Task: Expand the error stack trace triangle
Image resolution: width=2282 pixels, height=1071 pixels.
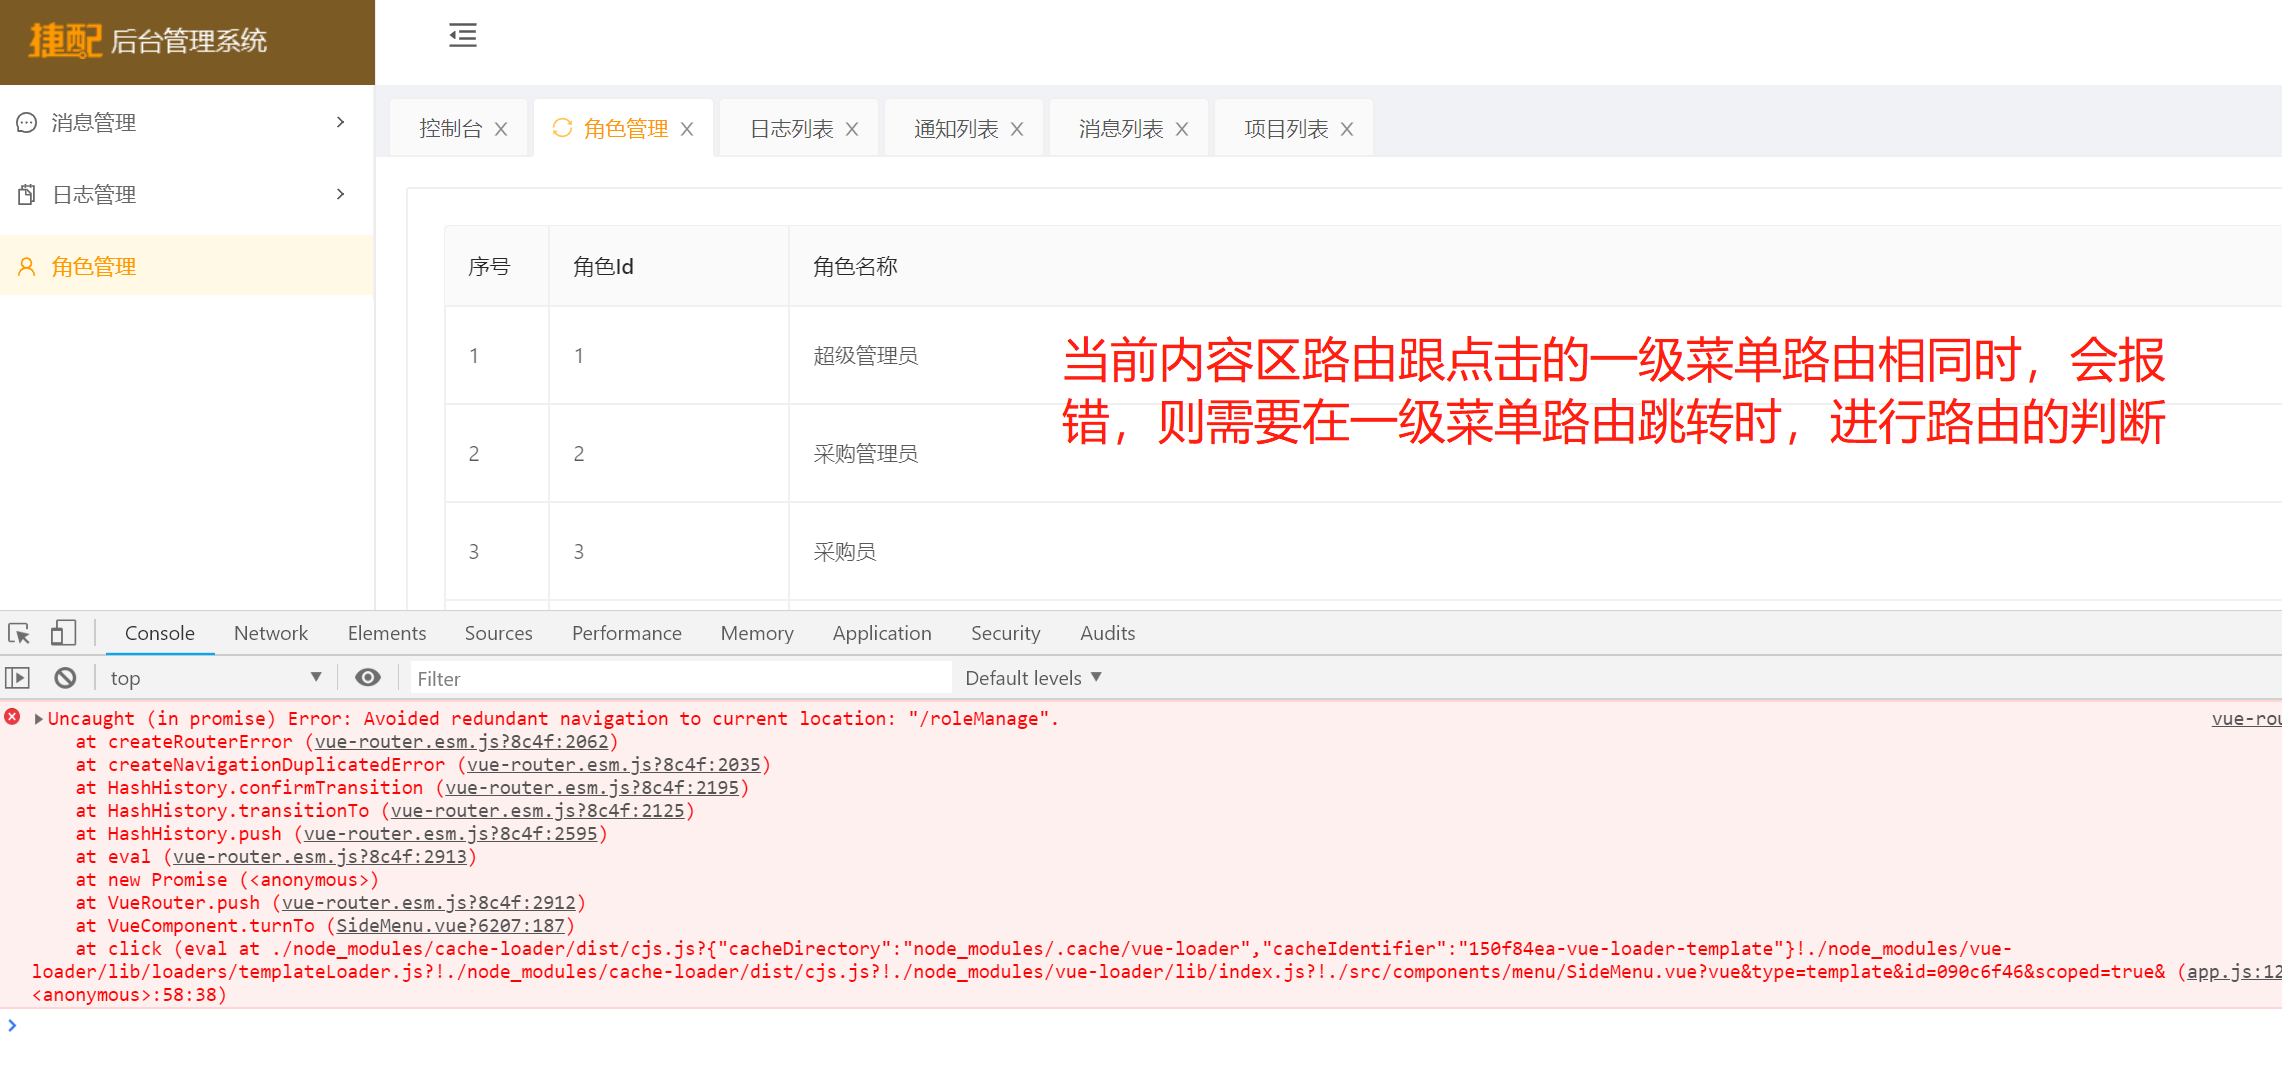Action: click(x=38, y=718)
